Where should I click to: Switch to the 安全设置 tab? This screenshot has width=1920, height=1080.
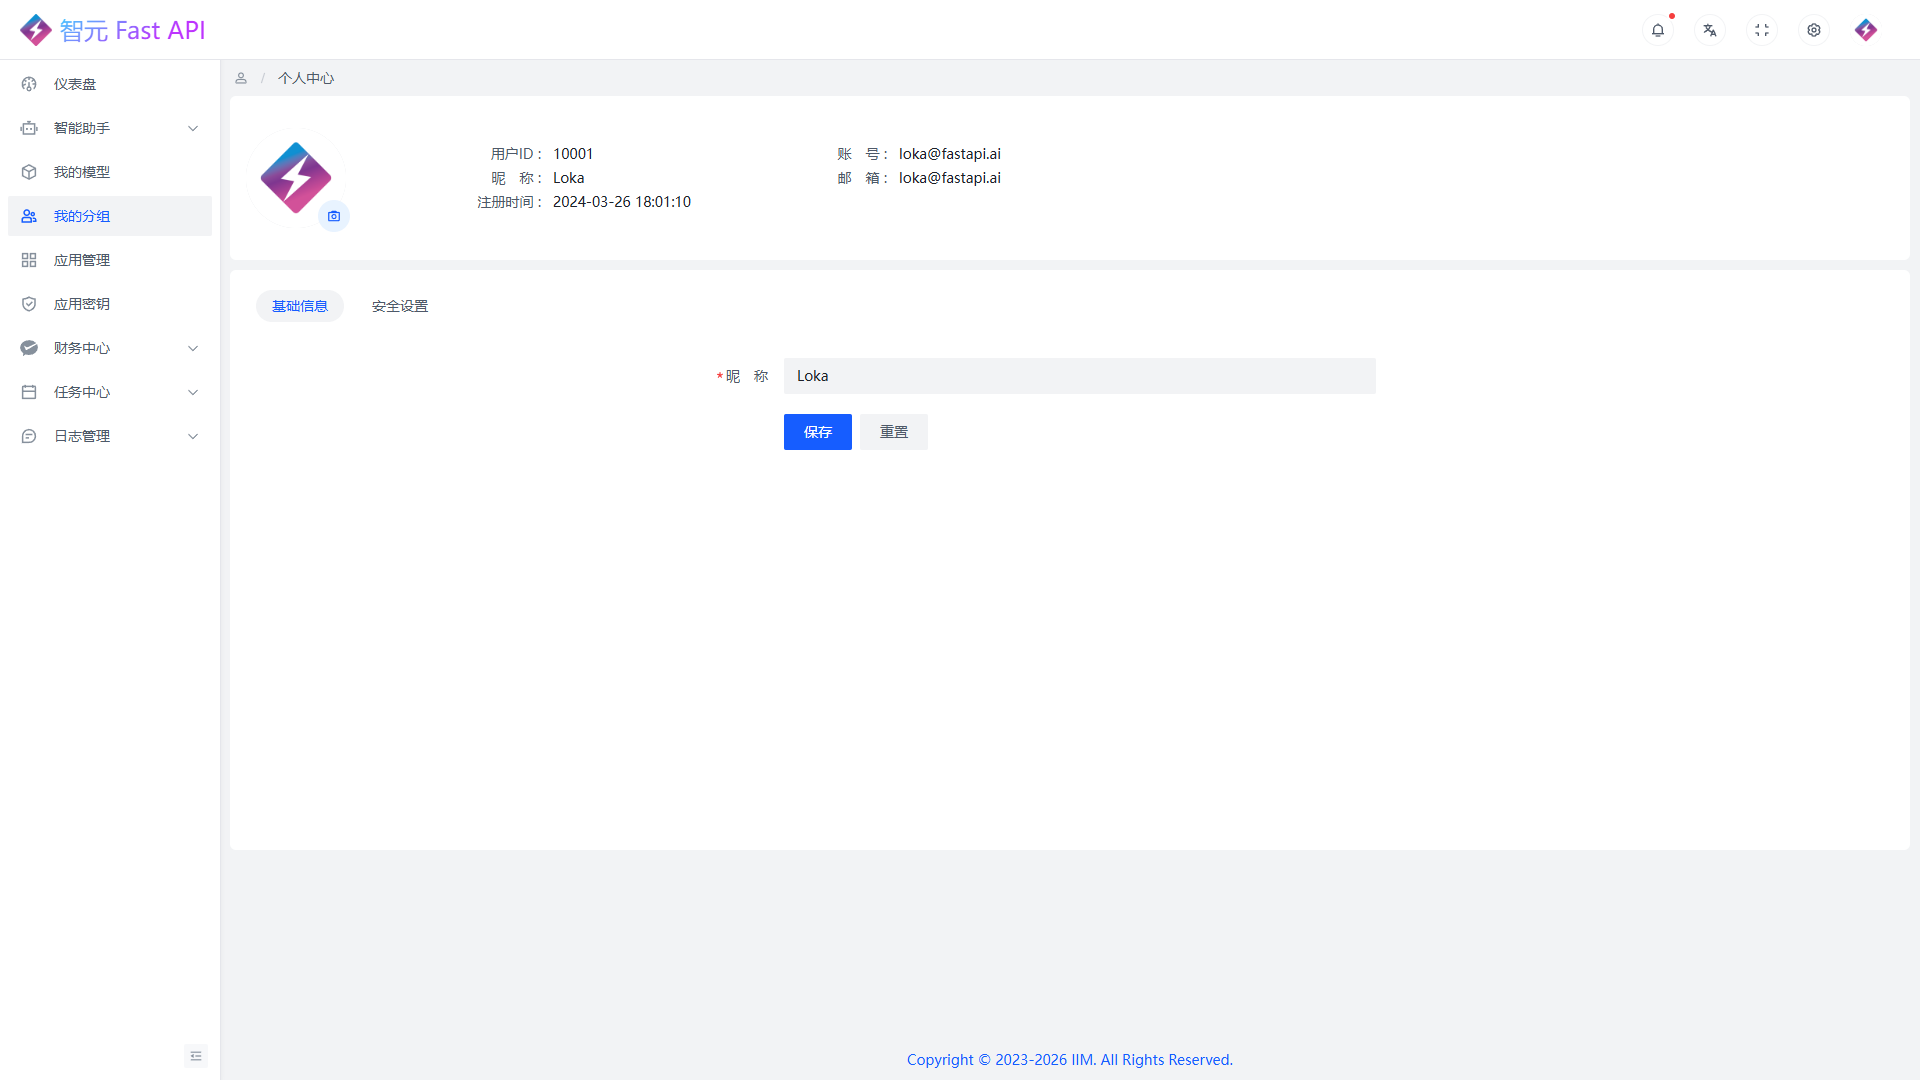point(400,306)
